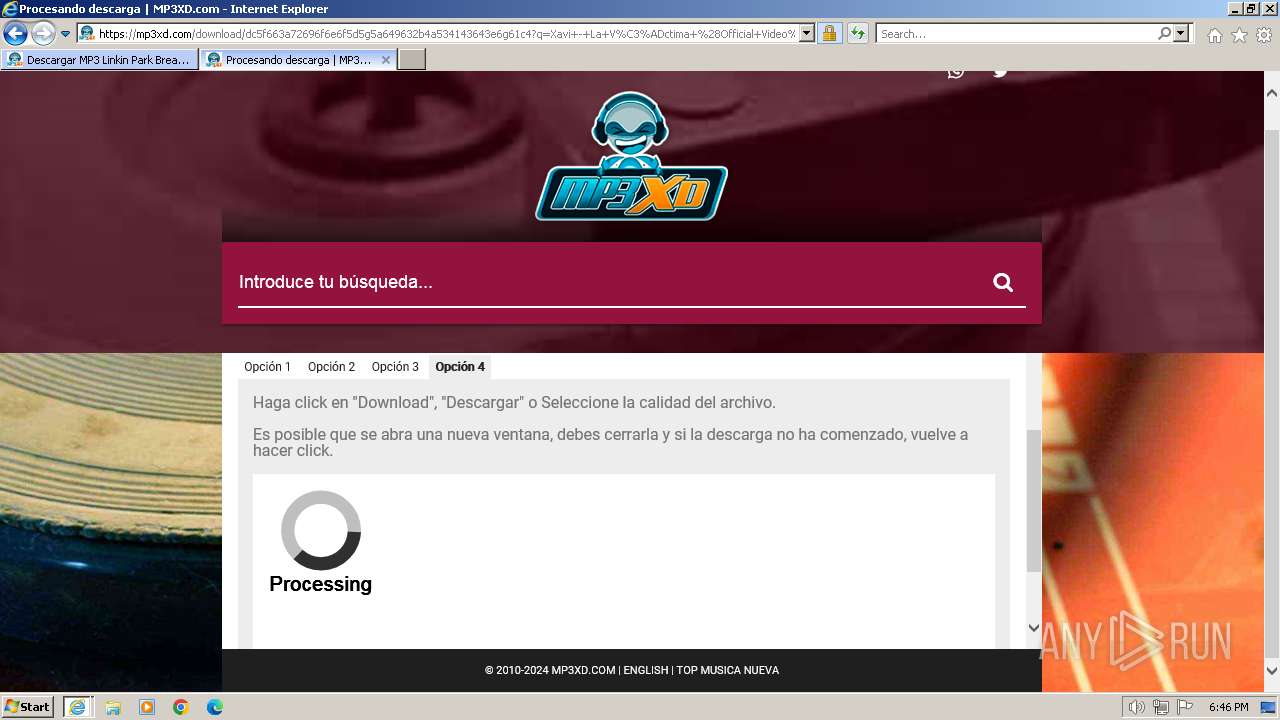The image size is (1280, 720).
Task: Open Favorites via the star icon
Action: 1239,35
